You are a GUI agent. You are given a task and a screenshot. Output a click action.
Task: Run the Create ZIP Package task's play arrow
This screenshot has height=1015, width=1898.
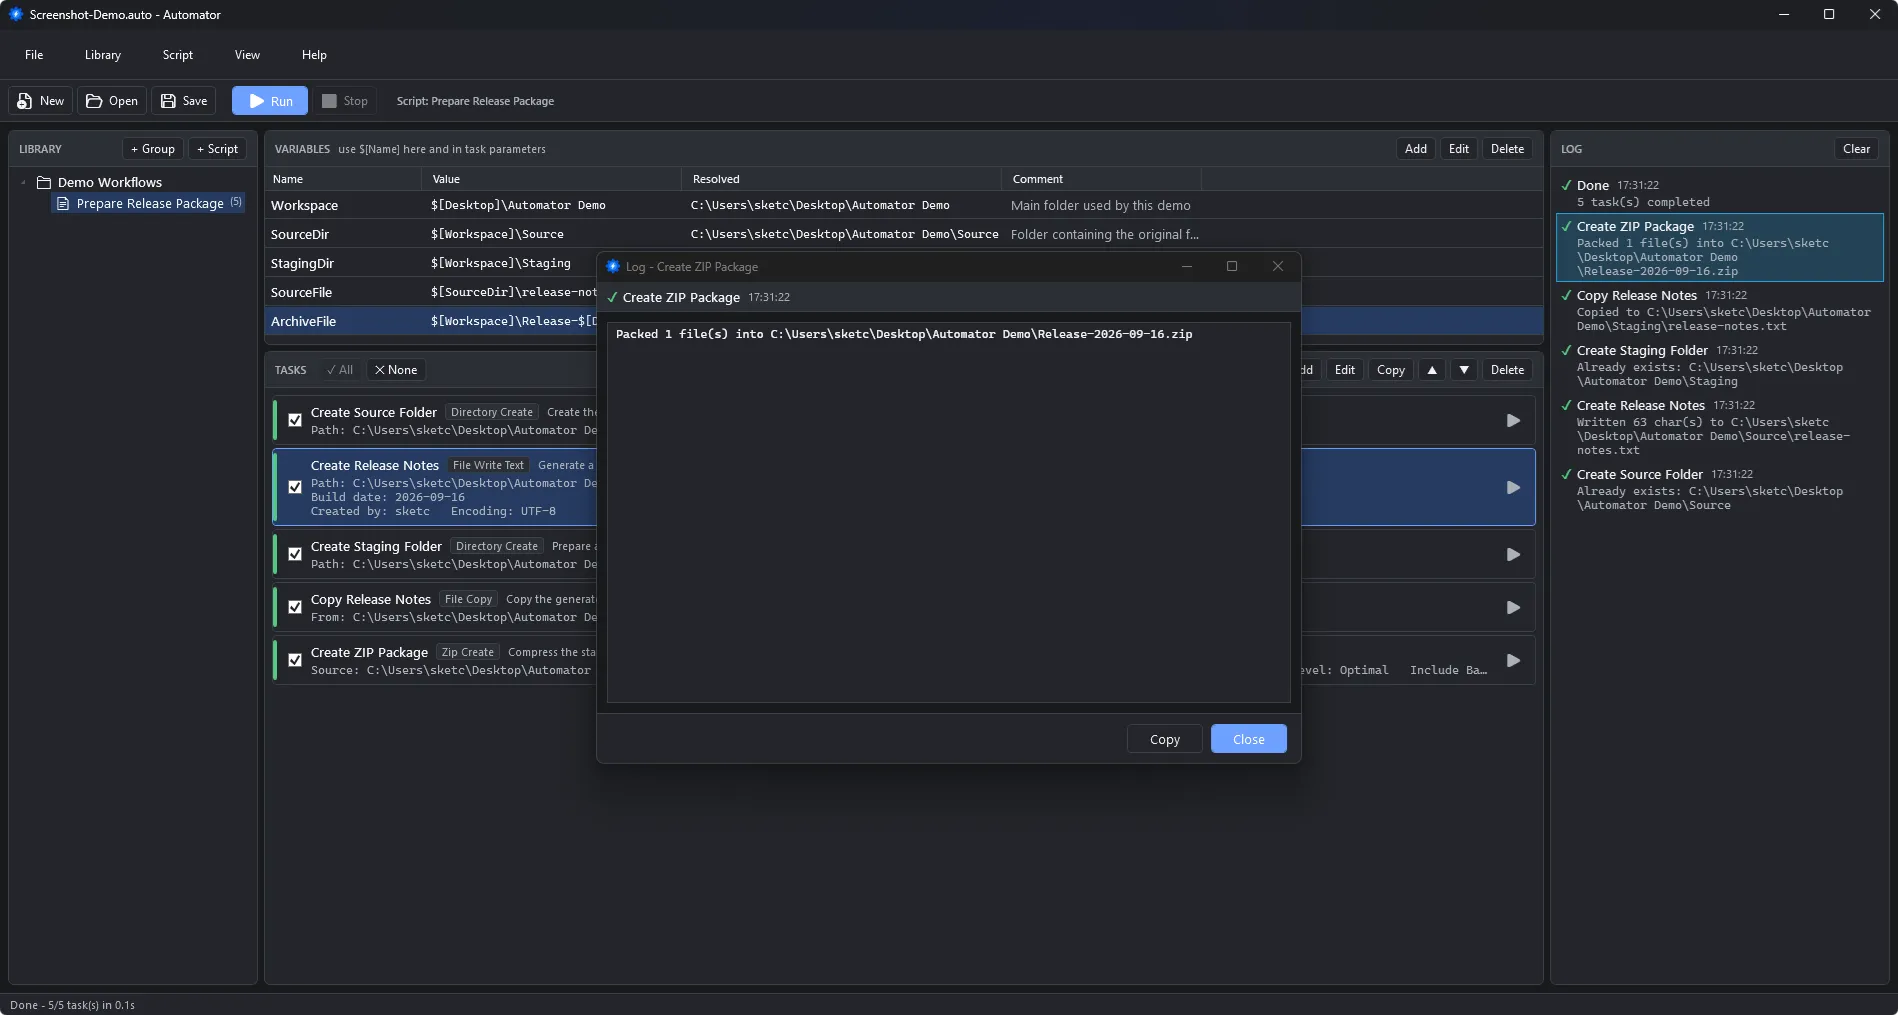[x=1513, y=661]
